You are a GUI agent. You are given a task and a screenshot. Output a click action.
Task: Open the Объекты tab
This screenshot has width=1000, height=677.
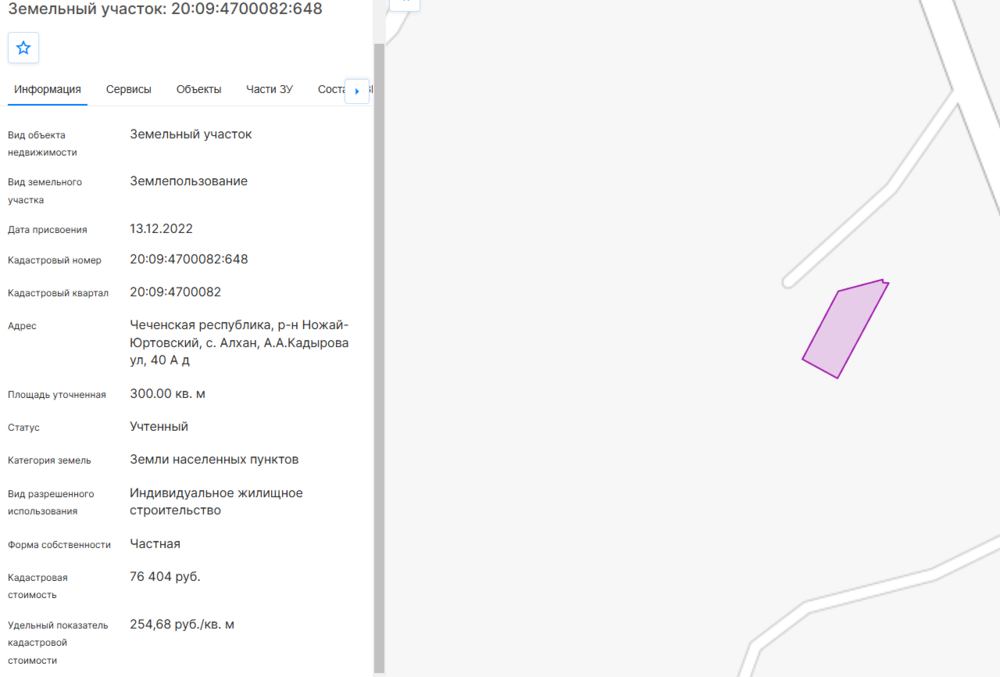199,89
